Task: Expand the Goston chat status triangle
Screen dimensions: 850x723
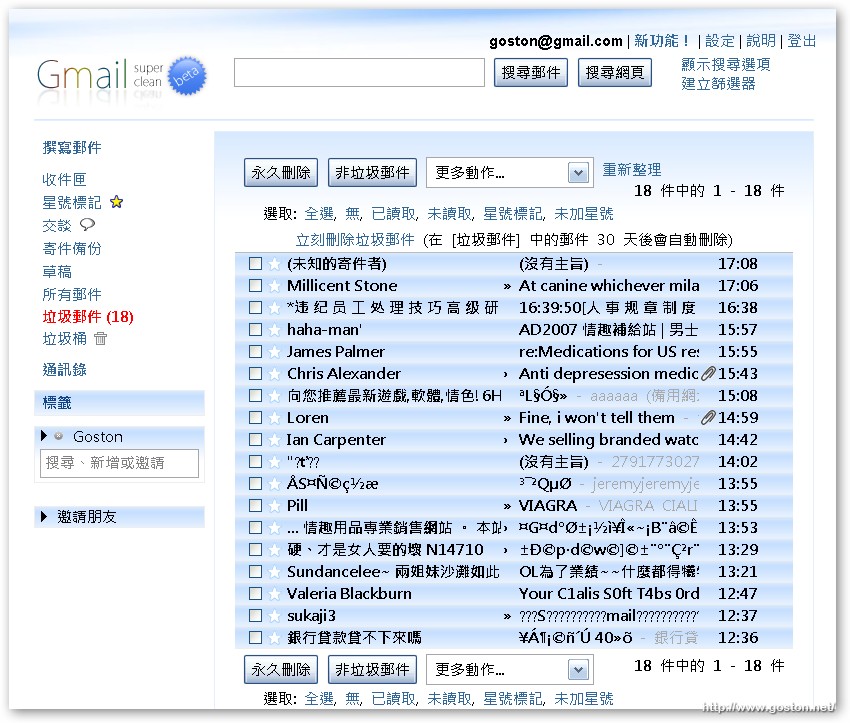Action: point(44,436)
